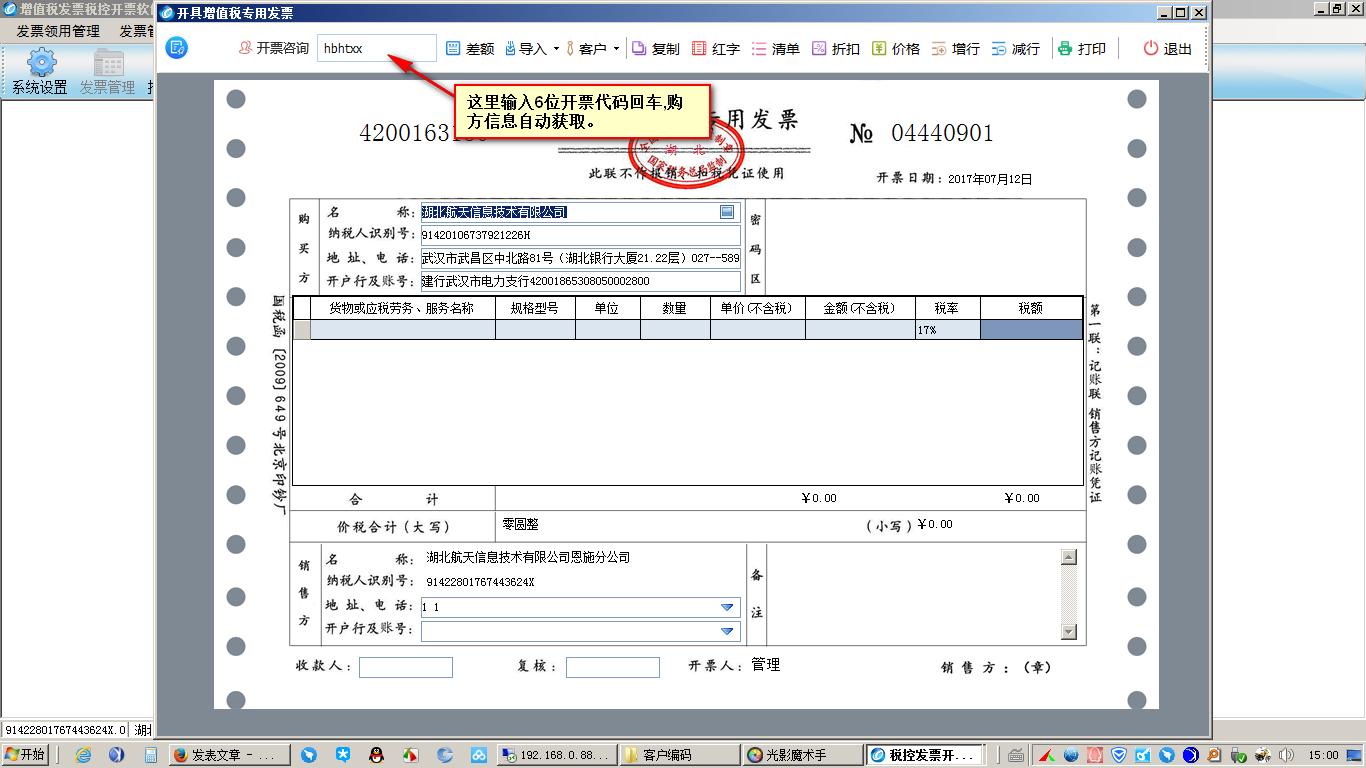
Task: Click the 退出 exit button
Action: [1165, 47]
